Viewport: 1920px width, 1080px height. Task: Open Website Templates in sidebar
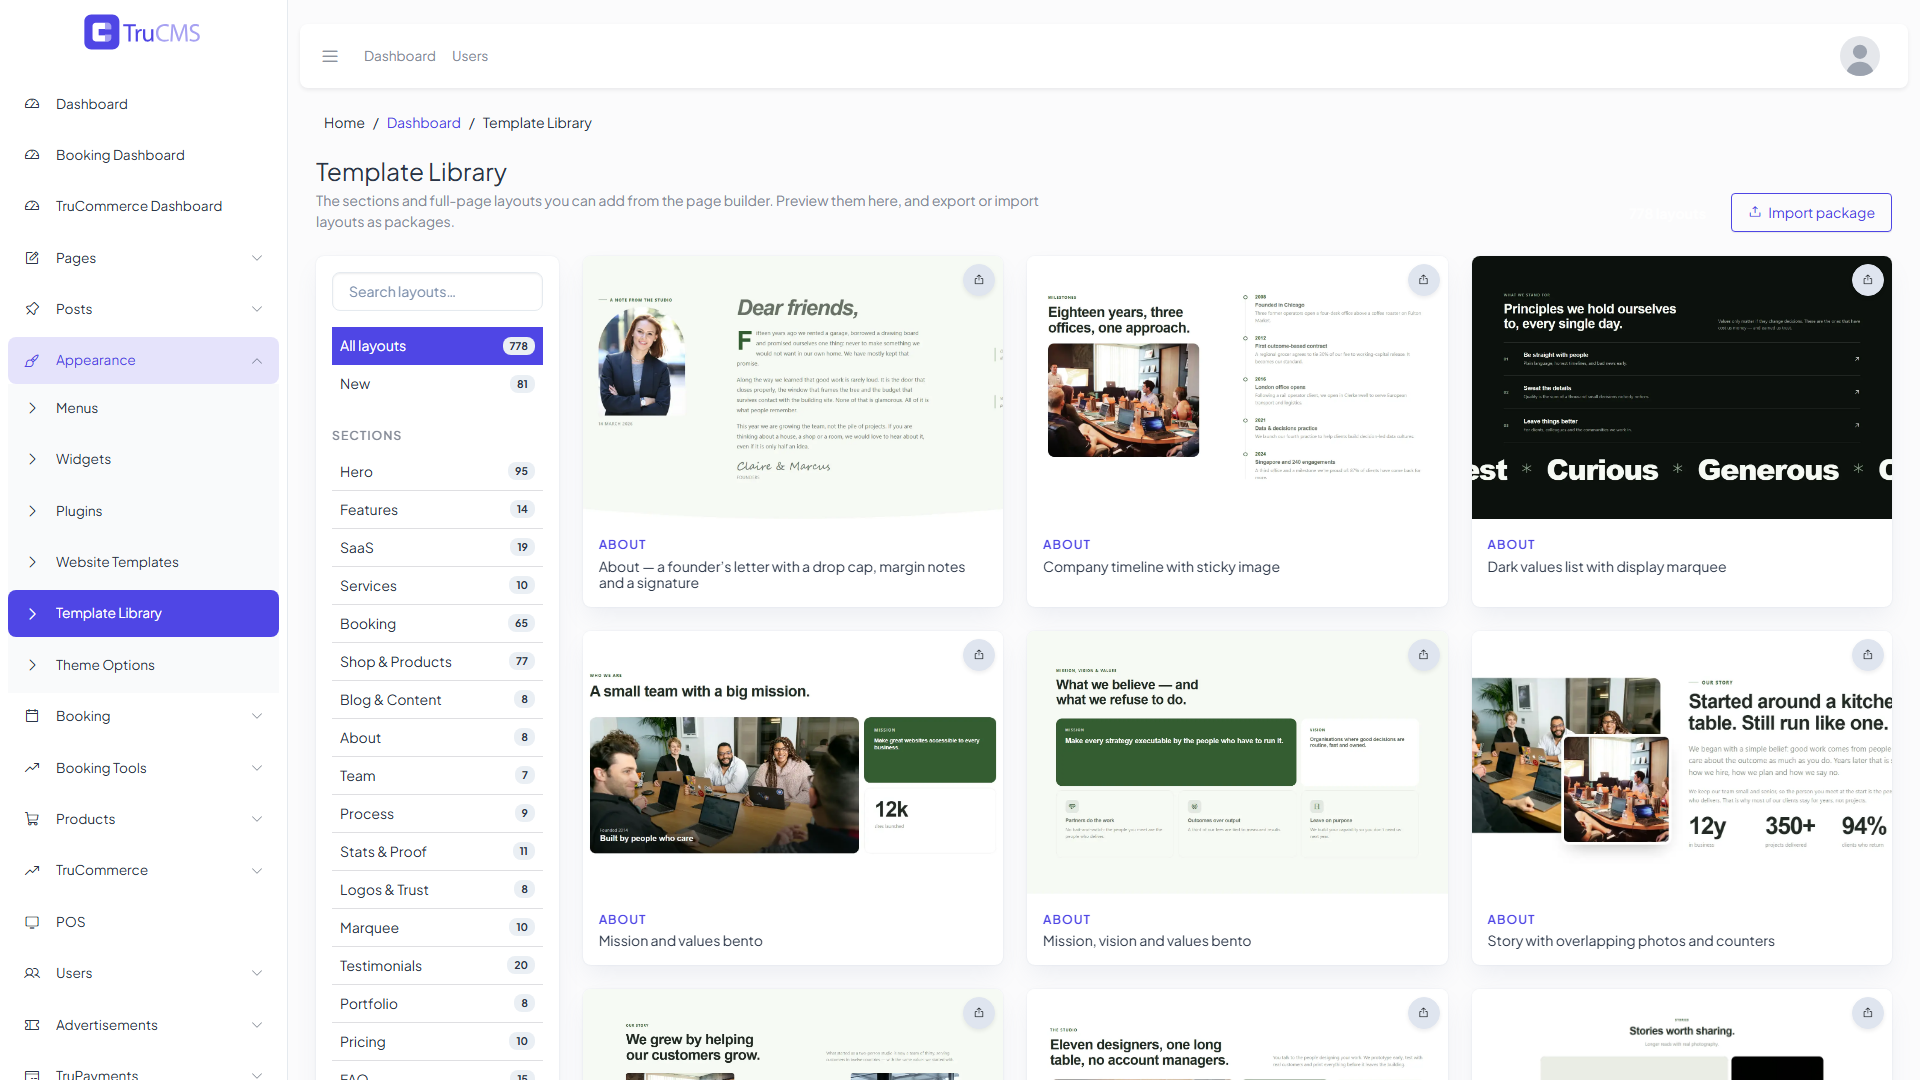tap(143, 562)
